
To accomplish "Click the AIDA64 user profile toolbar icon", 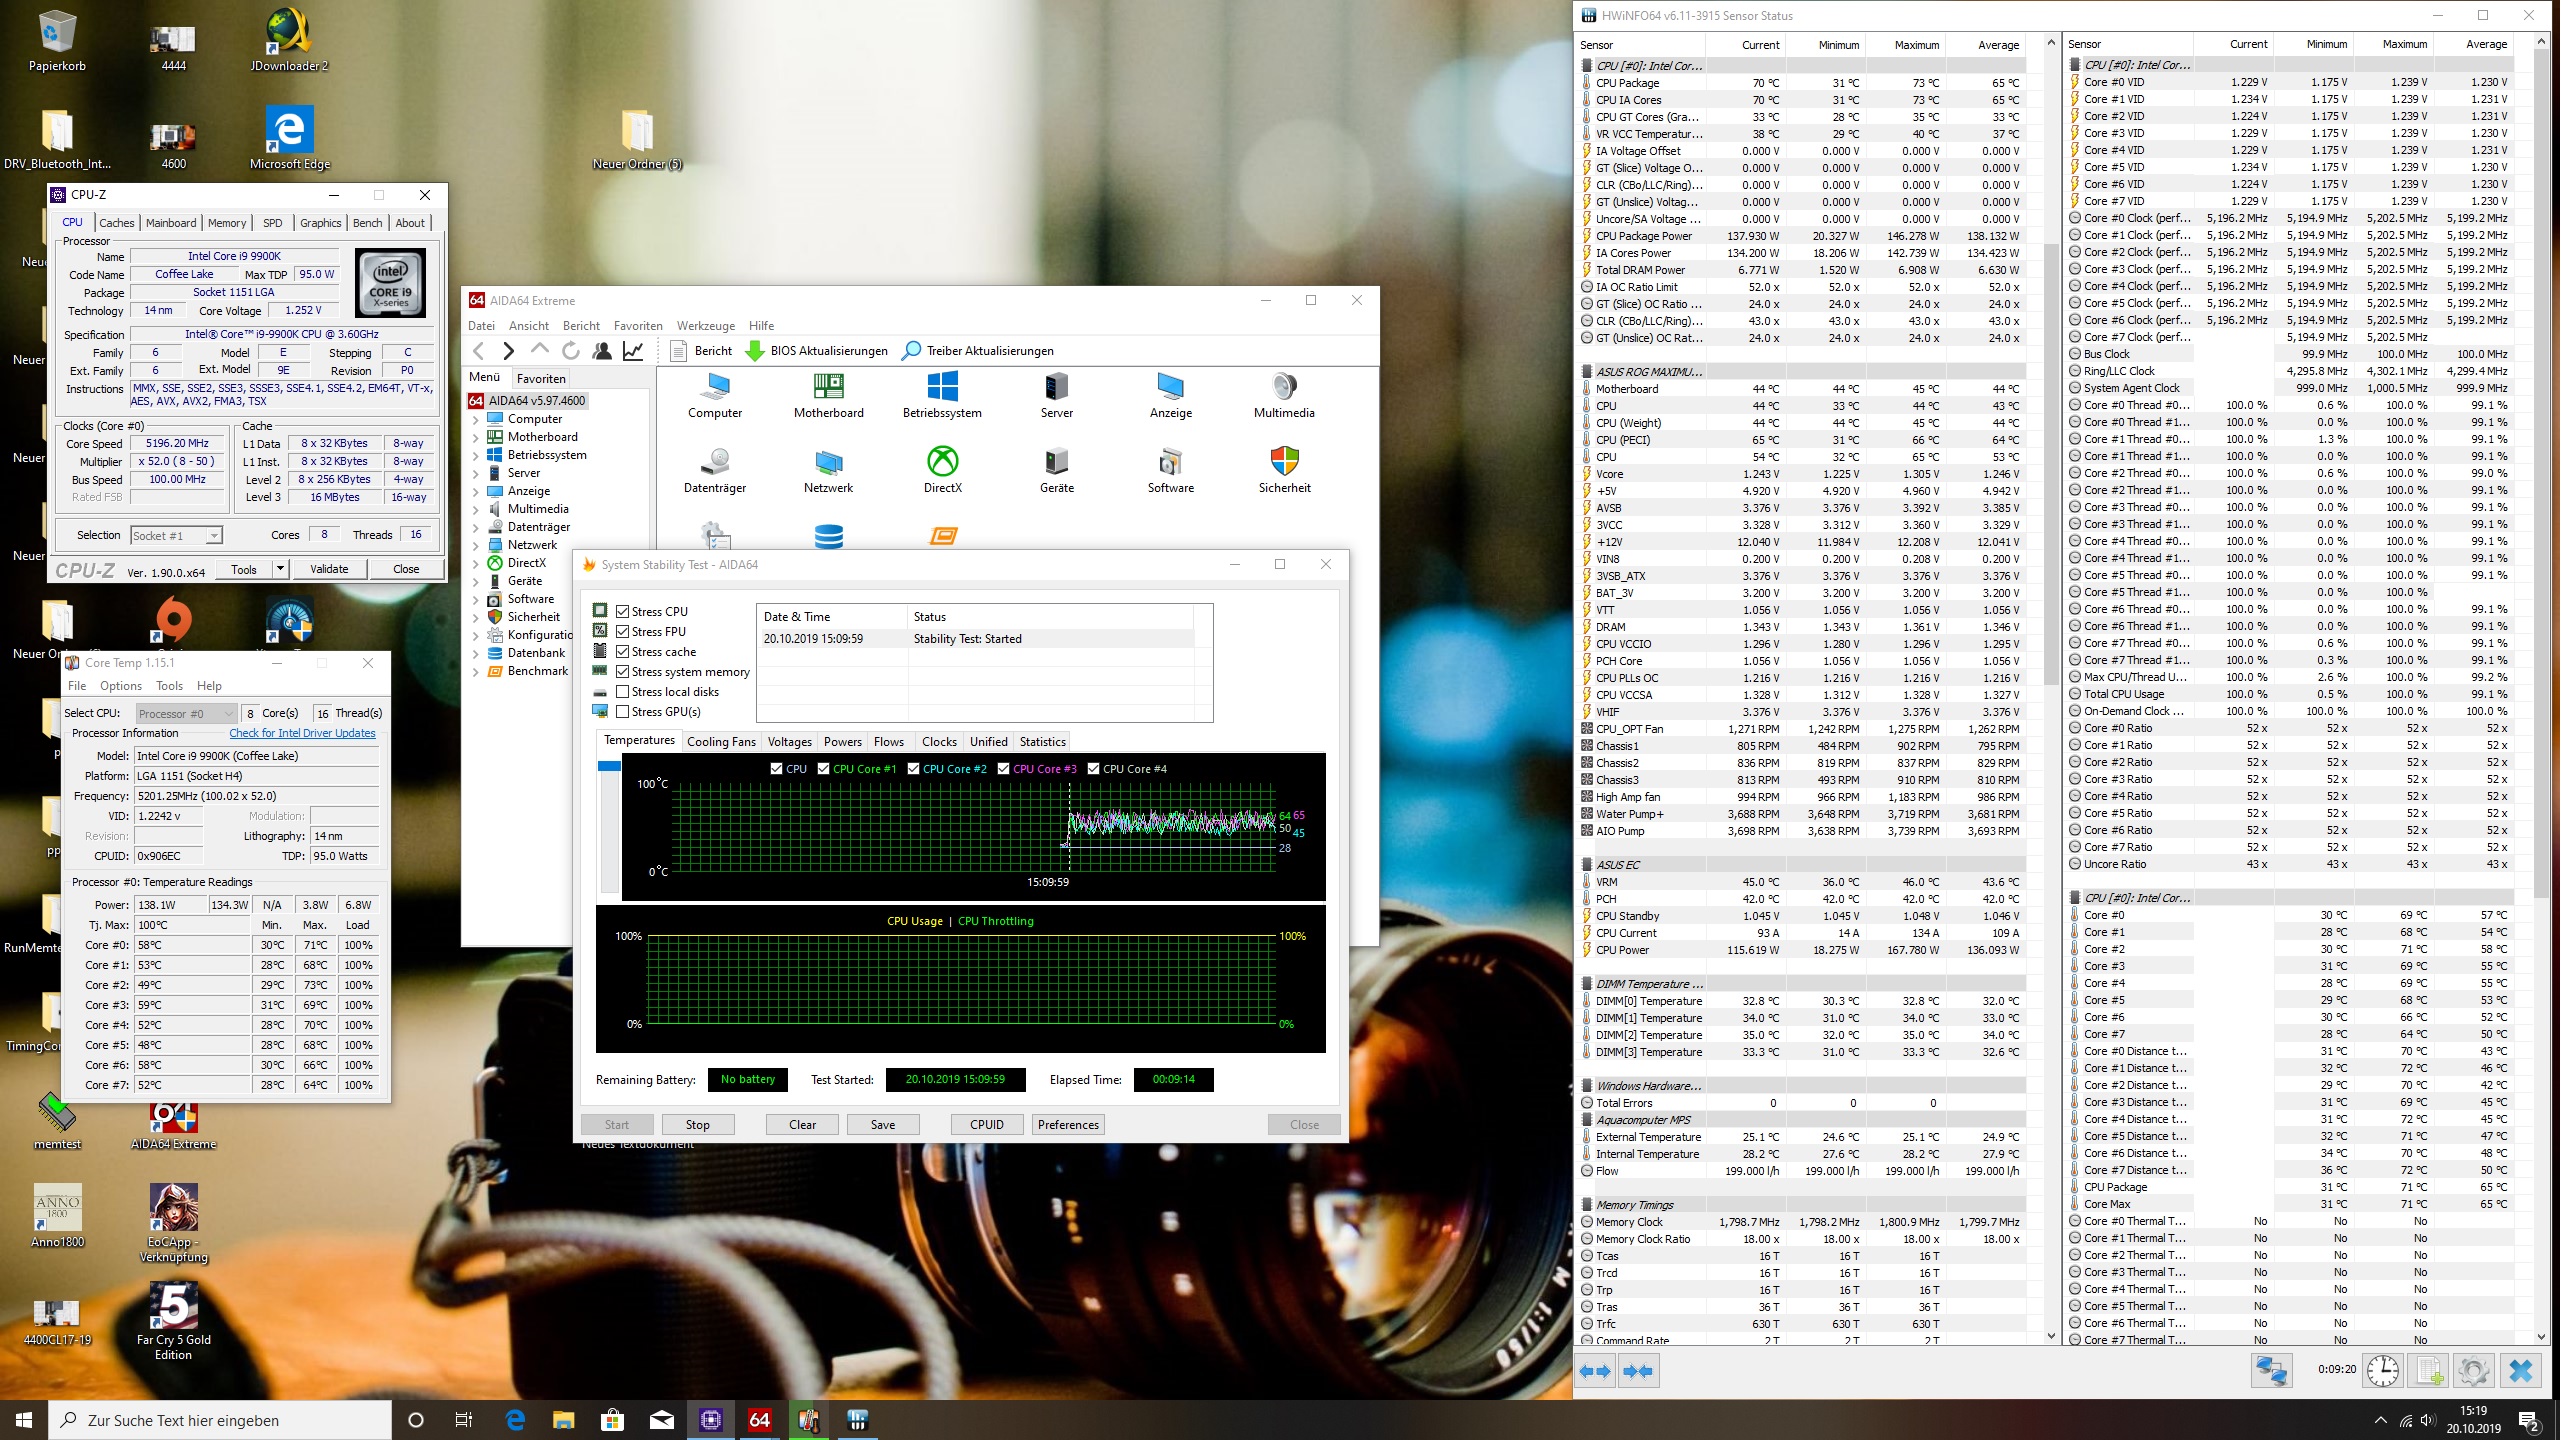I will [x=602, y=351].
